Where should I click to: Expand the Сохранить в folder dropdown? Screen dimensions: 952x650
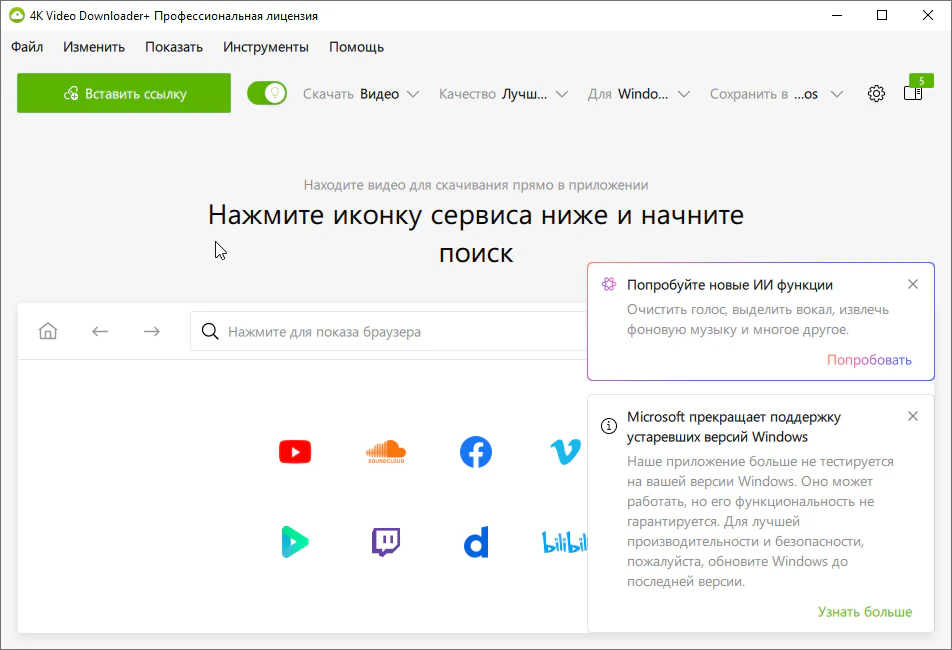[x=776, y=94]
